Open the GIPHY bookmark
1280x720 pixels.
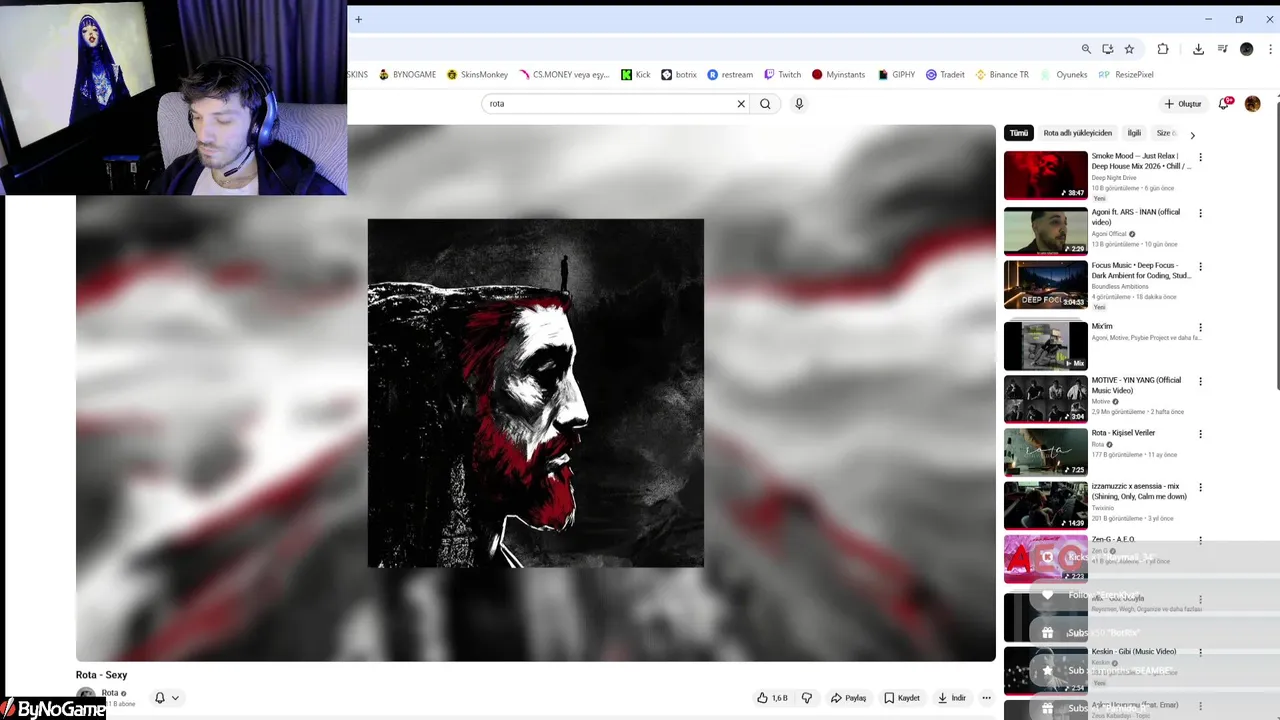pos(896,75)
